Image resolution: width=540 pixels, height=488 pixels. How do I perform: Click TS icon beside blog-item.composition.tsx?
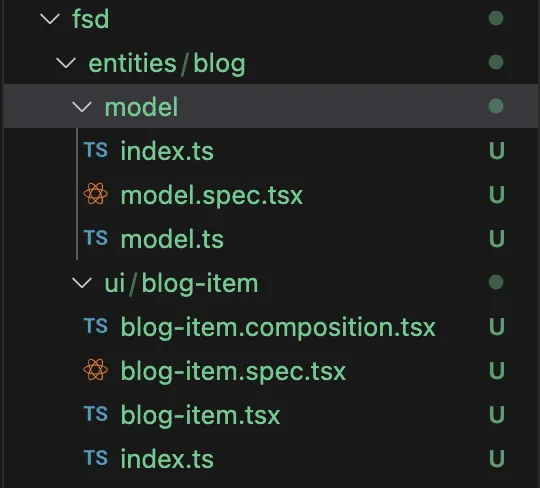click(x=96, y=326)
